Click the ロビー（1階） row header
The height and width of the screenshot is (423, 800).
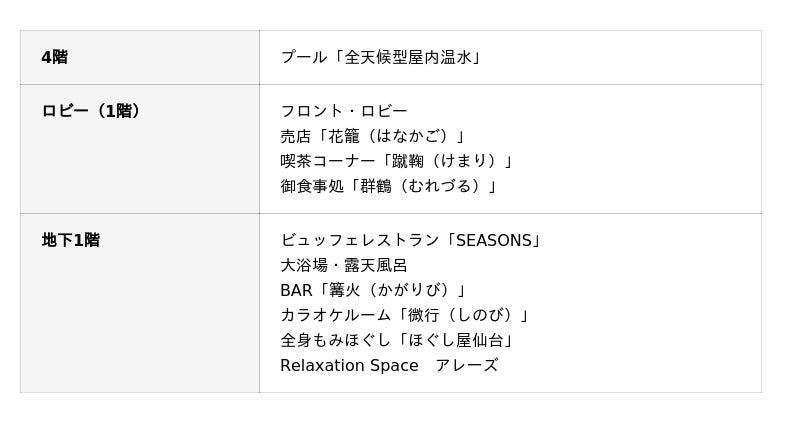[91, 111]
